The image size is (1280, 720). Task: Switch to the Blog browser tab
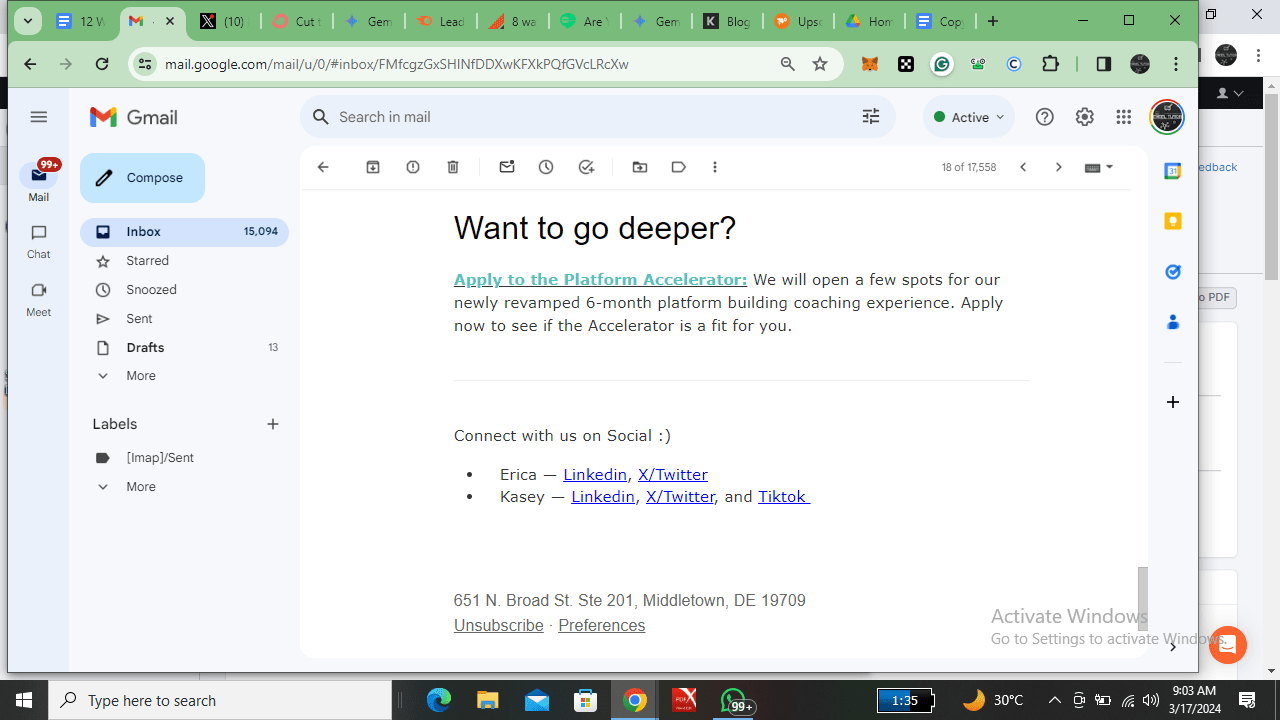point(728,21)
